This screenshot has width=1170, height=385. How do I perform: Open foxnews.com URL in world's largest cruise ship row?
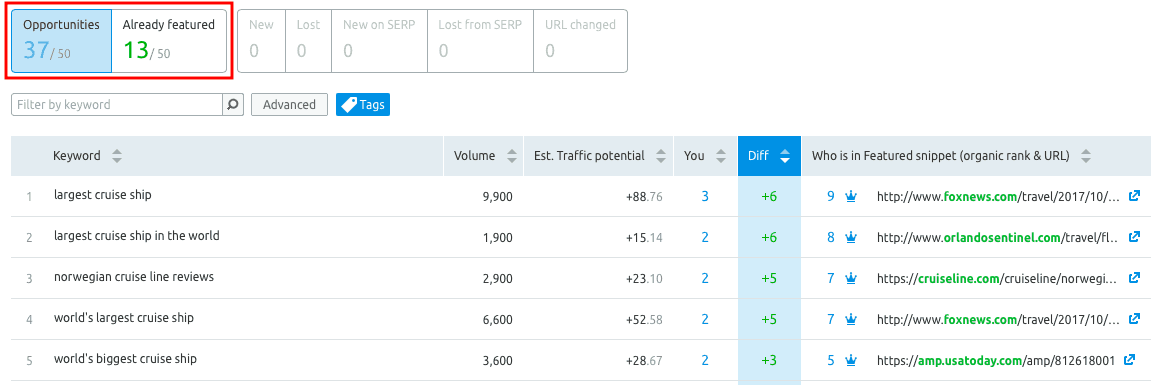pos(998,320)
